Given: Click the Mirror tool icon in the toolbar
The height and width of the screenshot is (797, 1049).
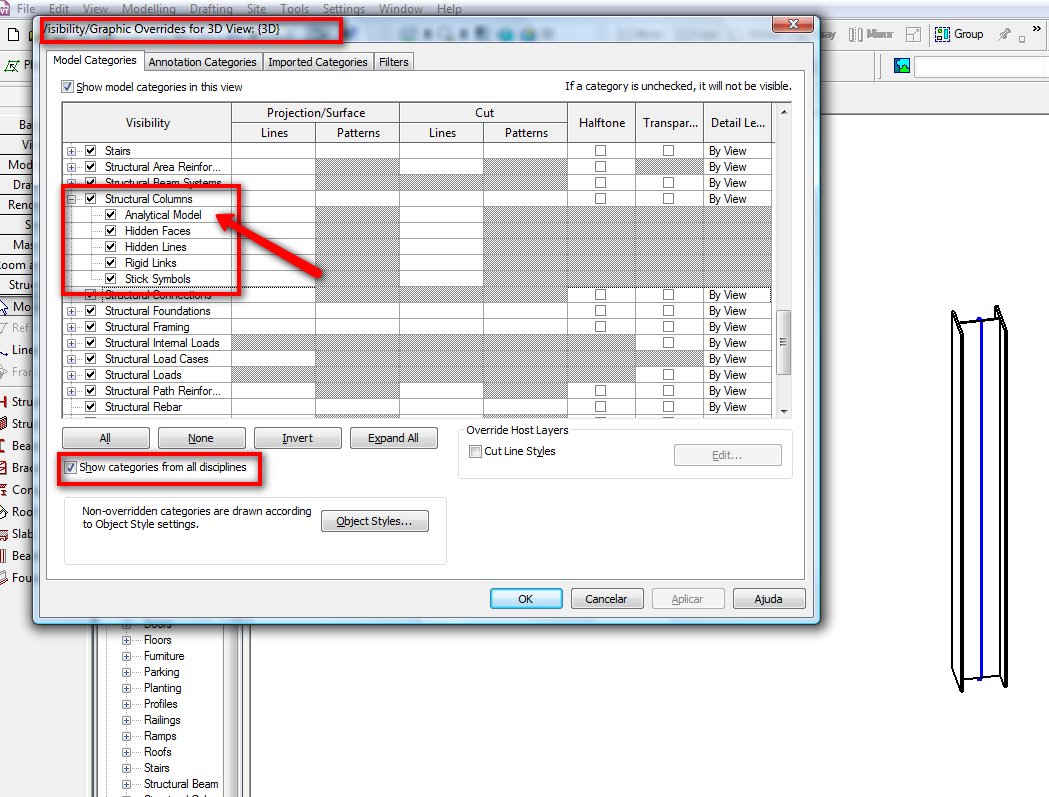Looking at the screenshot, I should pos(856,34).
